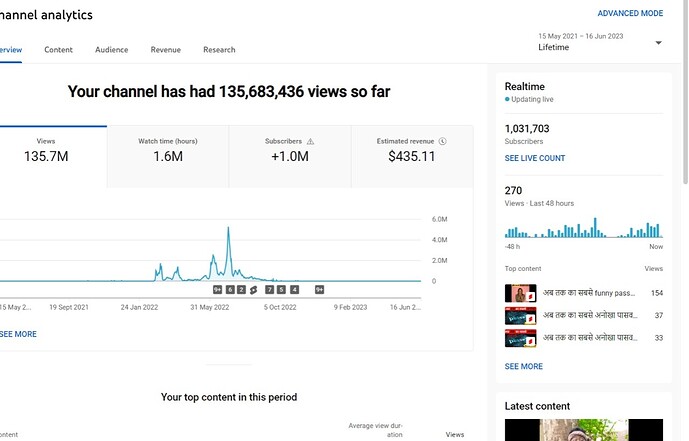Click the 'Your top content in this period' heading

[x=229, y=397]
